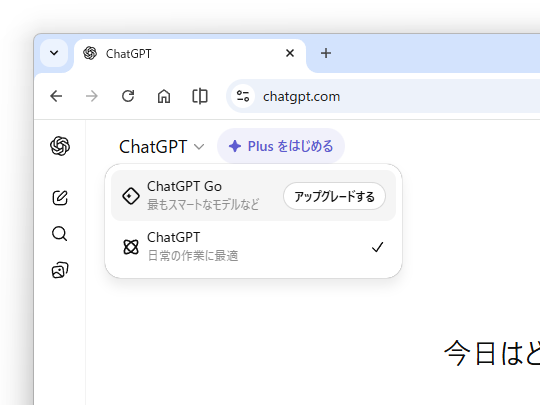This screenshot has height=405, width=540.
Task: Open the tab search chevron button
Action: pyautogui.click(x=54, y=53)
